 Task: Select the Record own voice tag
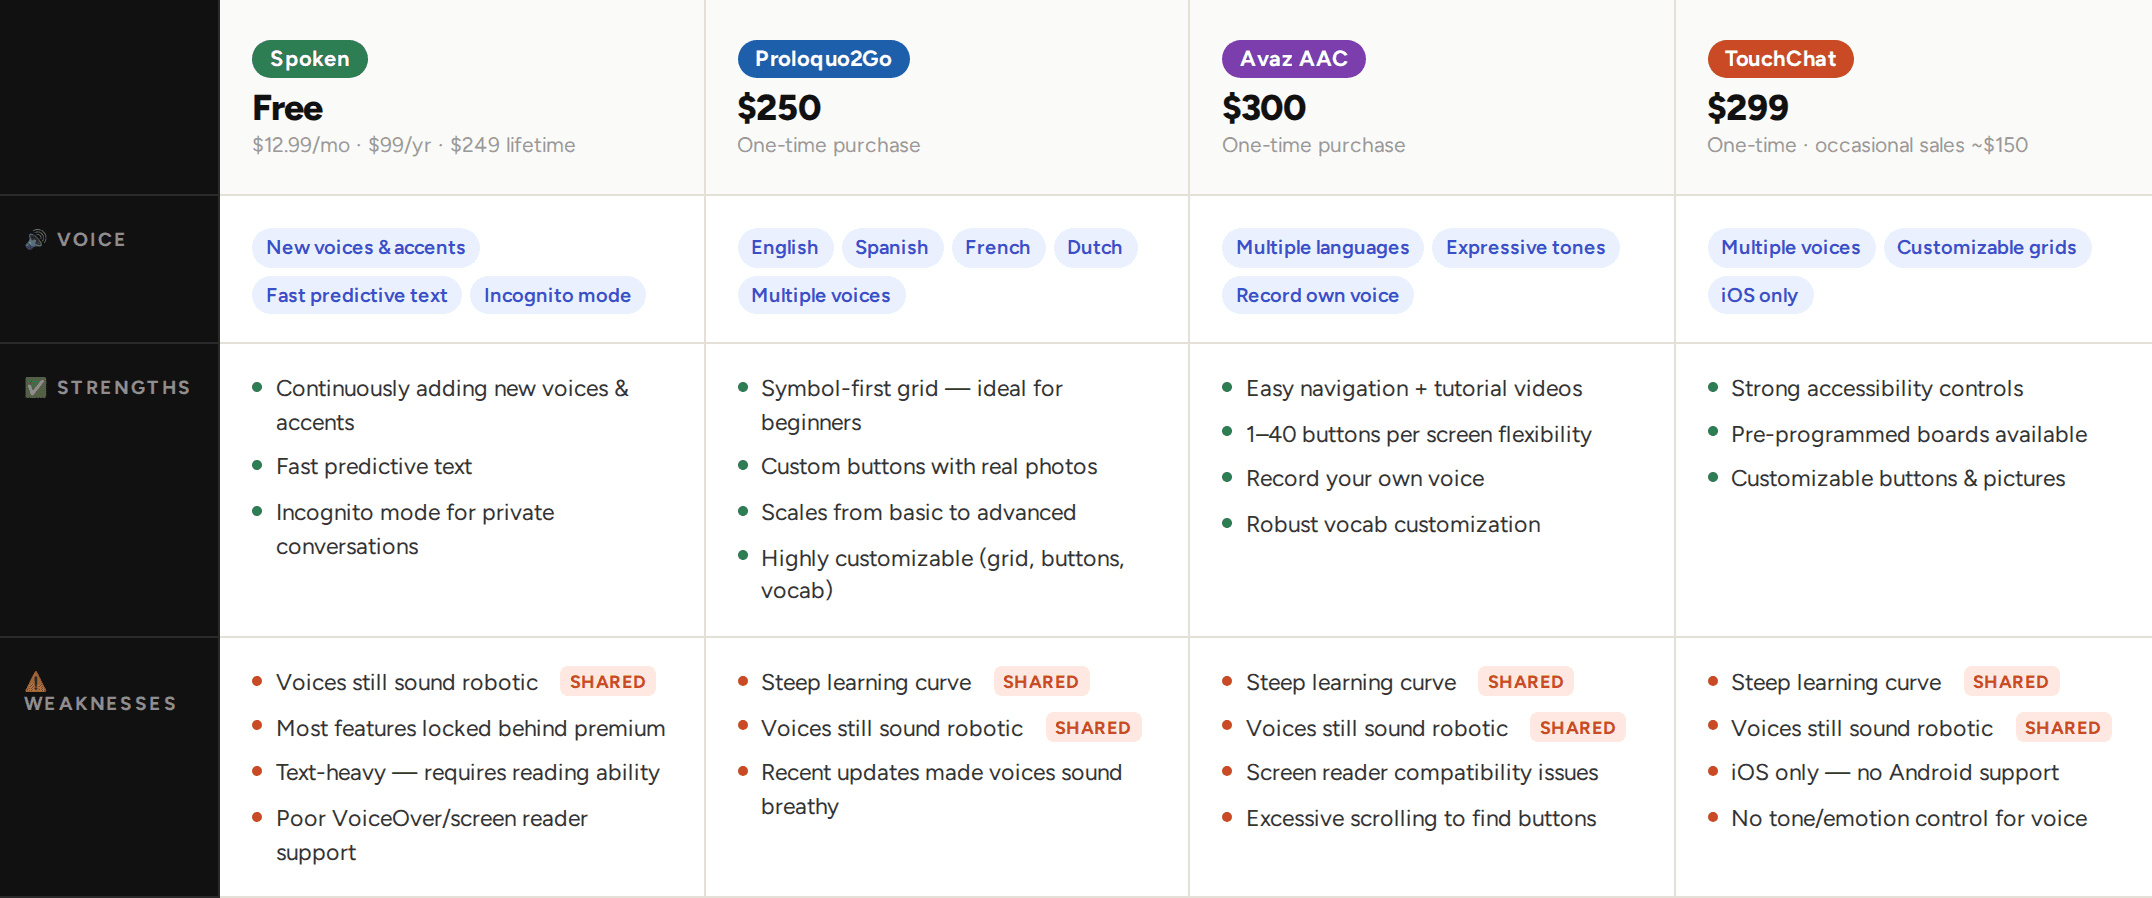tap(1317, 296)
